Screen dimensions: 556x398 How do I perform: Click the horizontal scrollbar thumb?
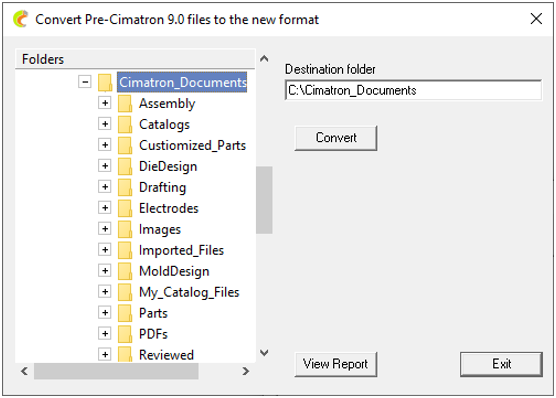pyautogui.click(x=116, y=371)
